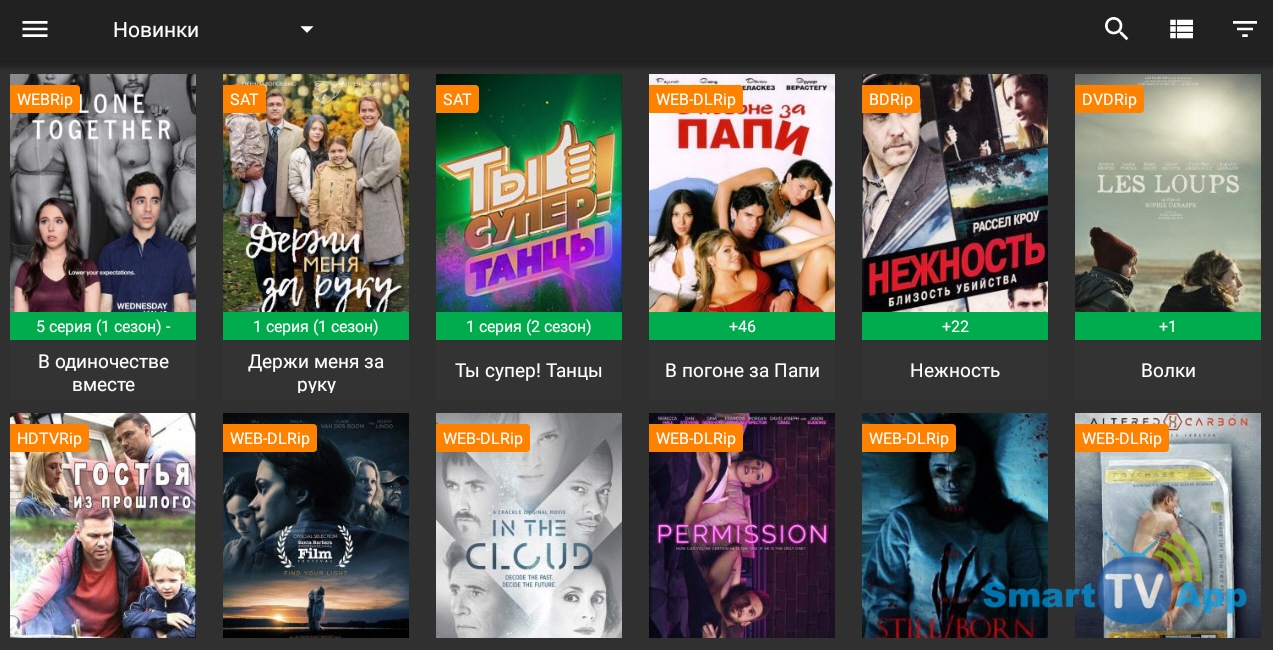Click the +22 badge under Нежность
1273x650 pixels.
(955, 326)
